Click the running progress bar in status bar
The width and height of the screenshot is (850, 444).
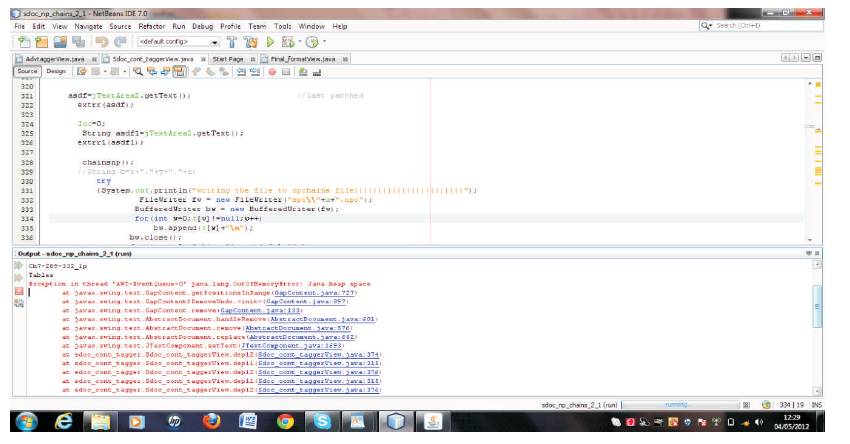(x=680, y=404)
